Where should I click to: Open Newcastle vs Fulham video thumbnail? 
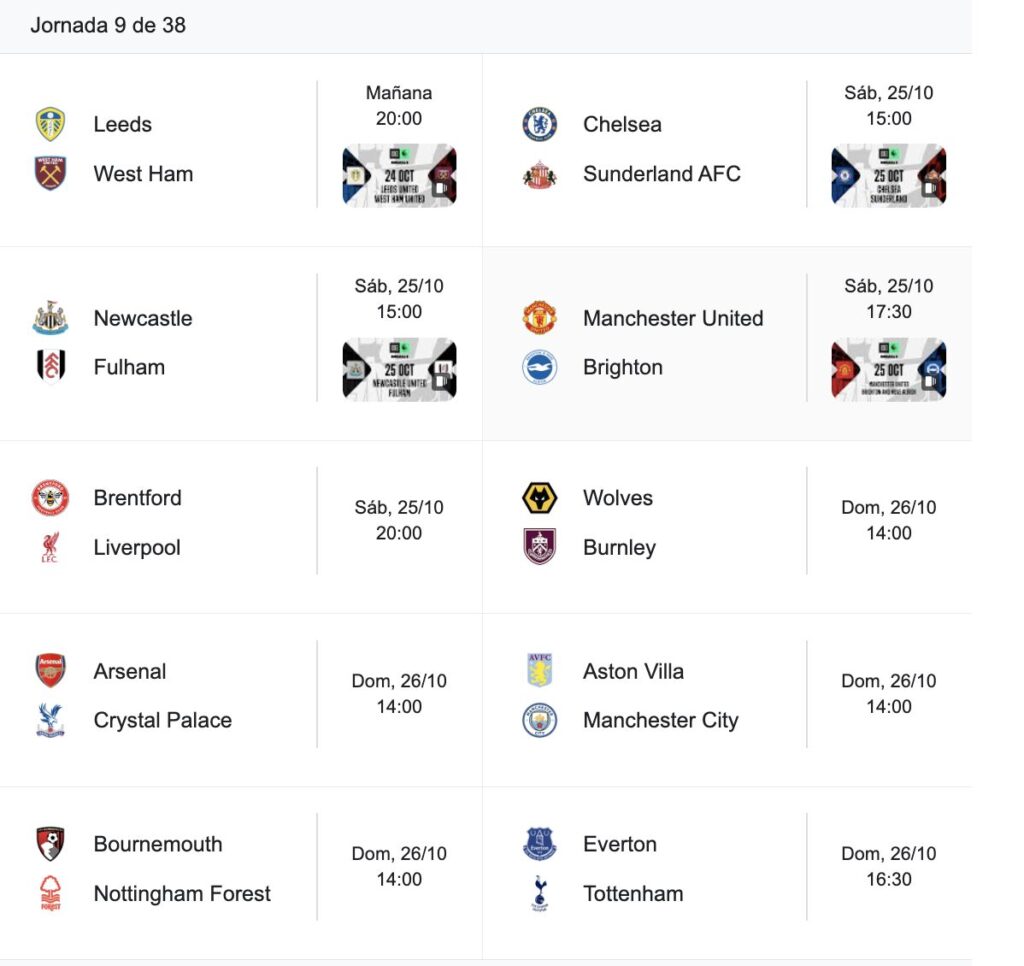pos(399,370)
